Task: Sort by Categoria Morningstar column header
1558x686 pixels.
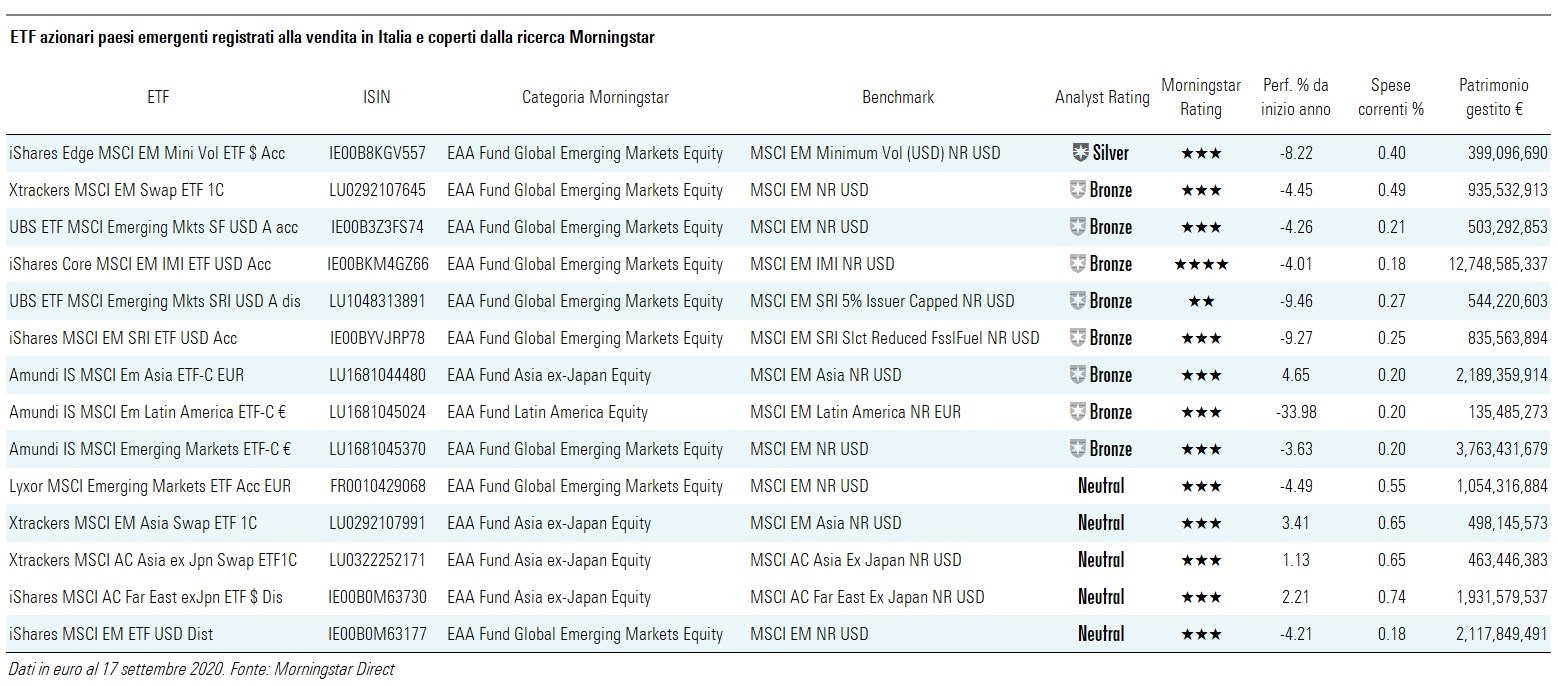Action: (x=595, y=97)
